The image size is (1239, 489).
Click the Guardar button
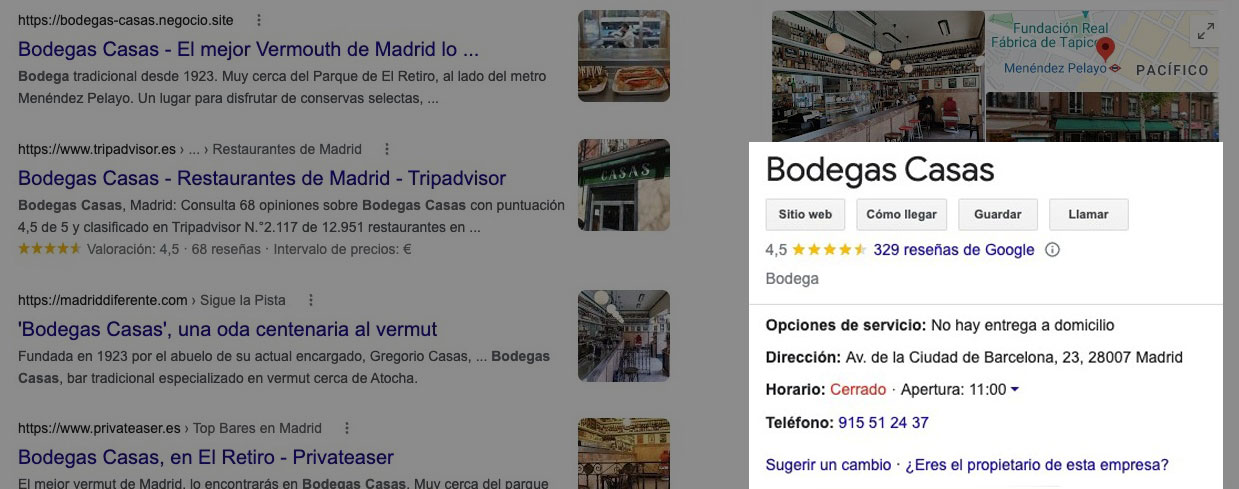998,214
